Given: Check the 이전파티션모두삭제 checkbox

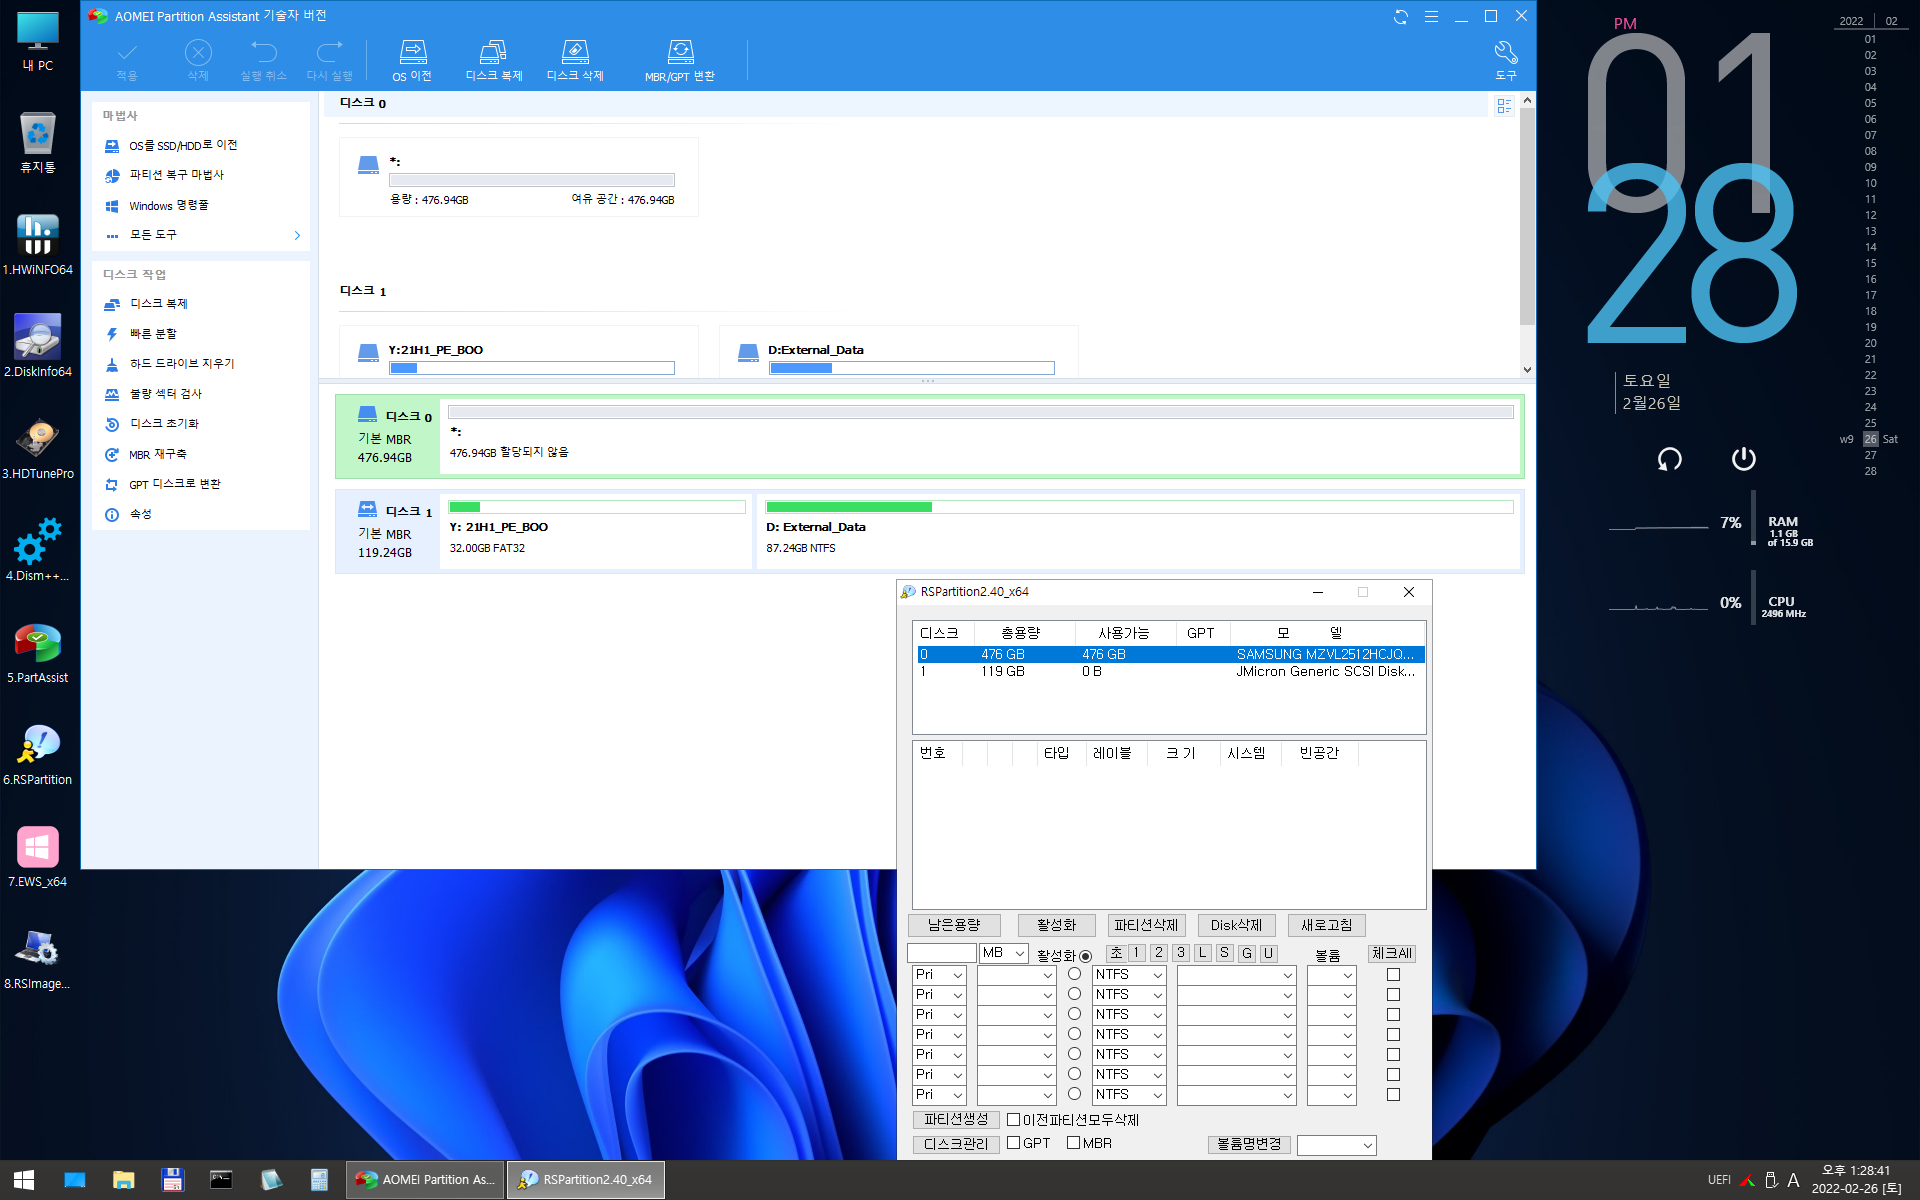Looking at the screenshot, I should point(1013,1120).
